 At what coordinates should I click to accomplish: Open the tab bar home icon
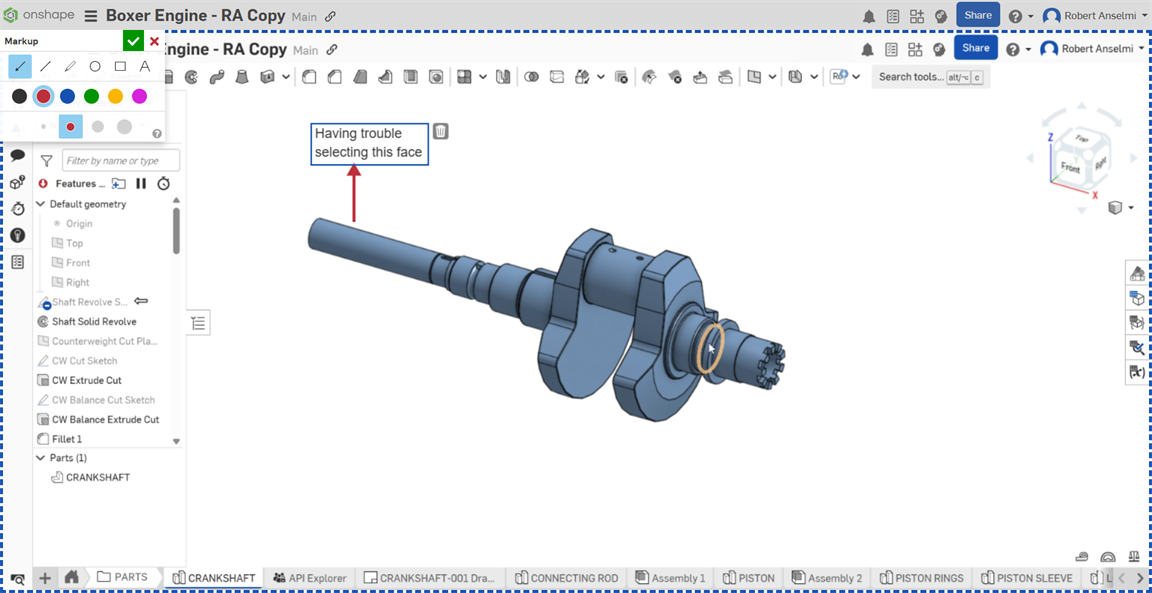click(x=71, y=578)
